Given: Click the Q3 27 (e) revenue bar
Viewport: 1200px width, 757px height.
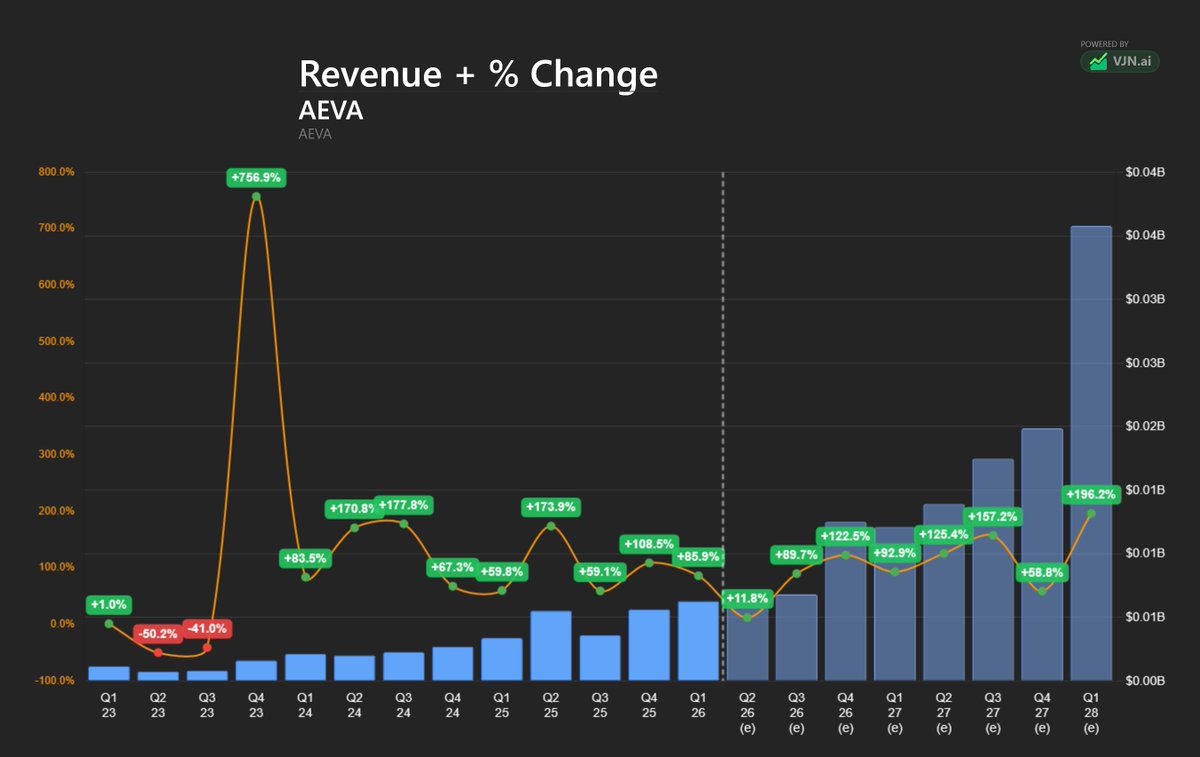Looking at the screenshot, I should tap(993, 570).
